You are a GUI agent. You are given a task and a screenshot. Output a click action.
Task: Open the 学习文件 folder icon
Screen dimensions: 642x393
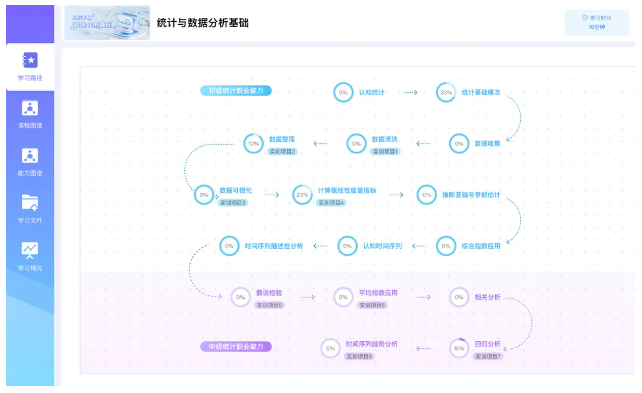pyautogui.click(x=30, y=203)
